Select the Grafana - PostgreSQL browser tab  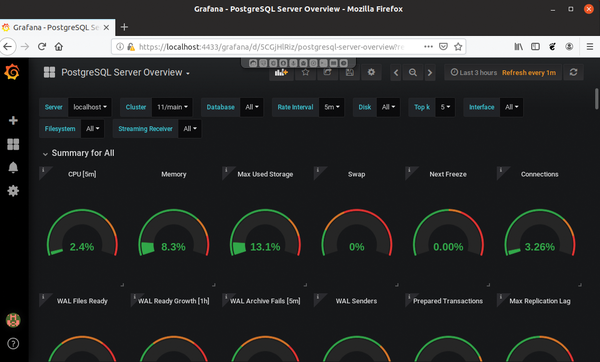[x=57, y=28]
